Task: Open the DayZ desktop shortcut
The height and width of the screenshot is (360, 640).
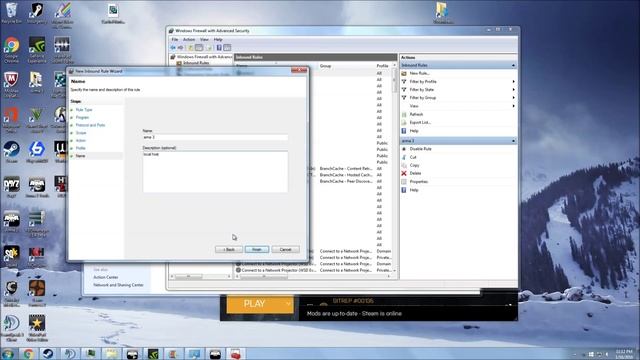Action: tap(11, 187)
